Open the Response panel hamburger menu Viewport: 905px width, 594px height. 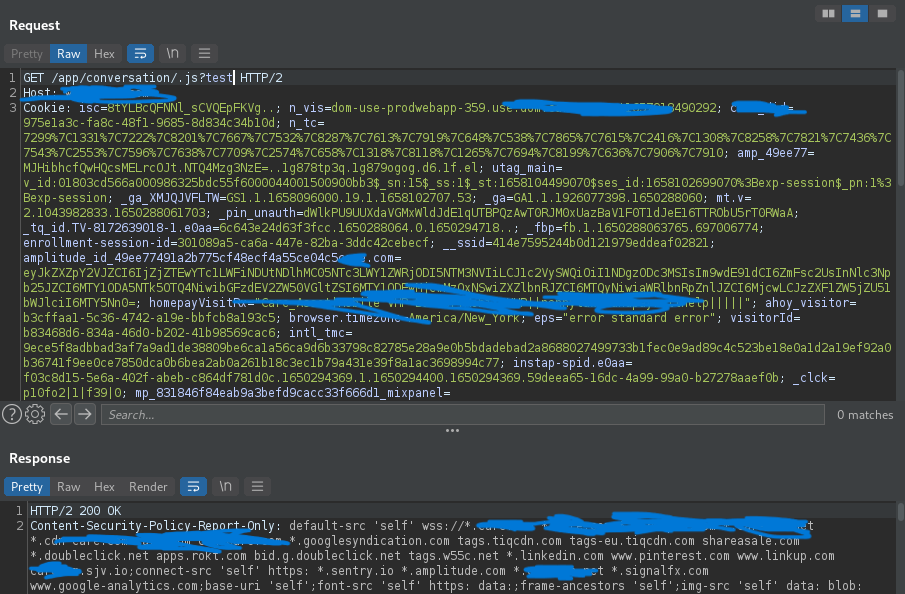tap(257, 487)
